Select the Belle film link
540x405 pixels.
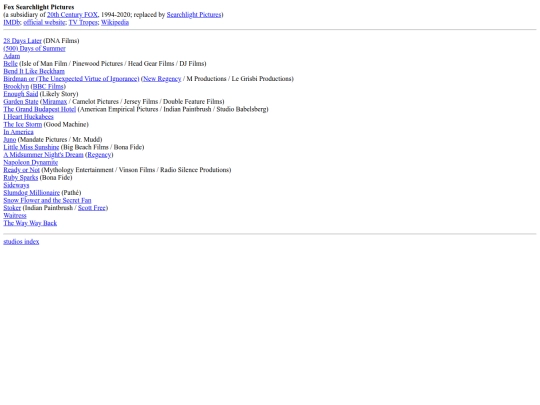coord(10,64)
